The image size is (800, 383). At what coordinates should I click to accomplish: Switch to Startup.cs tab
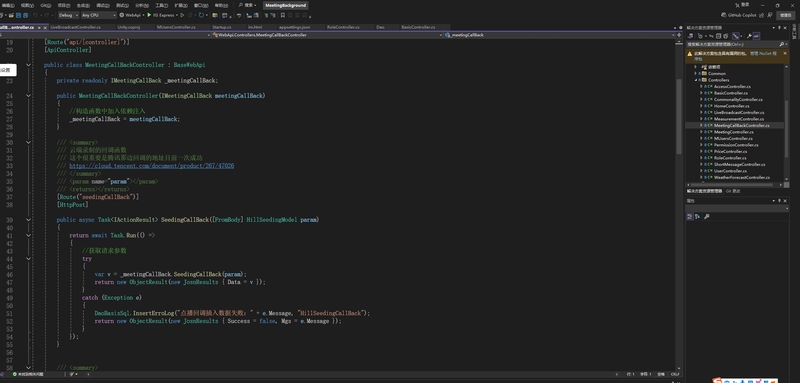[222, 27]
